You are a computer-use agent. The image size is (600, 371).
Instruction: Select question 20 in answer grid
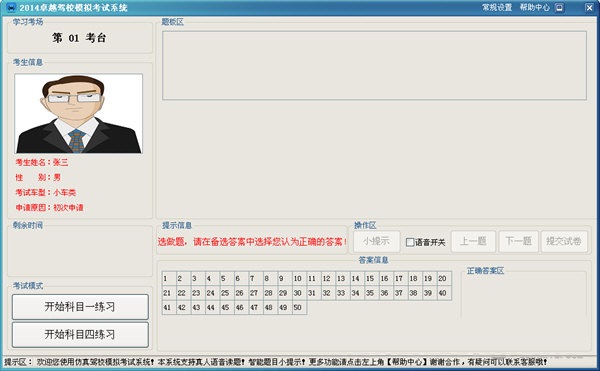pyautogui.click(x=444, y=278)
